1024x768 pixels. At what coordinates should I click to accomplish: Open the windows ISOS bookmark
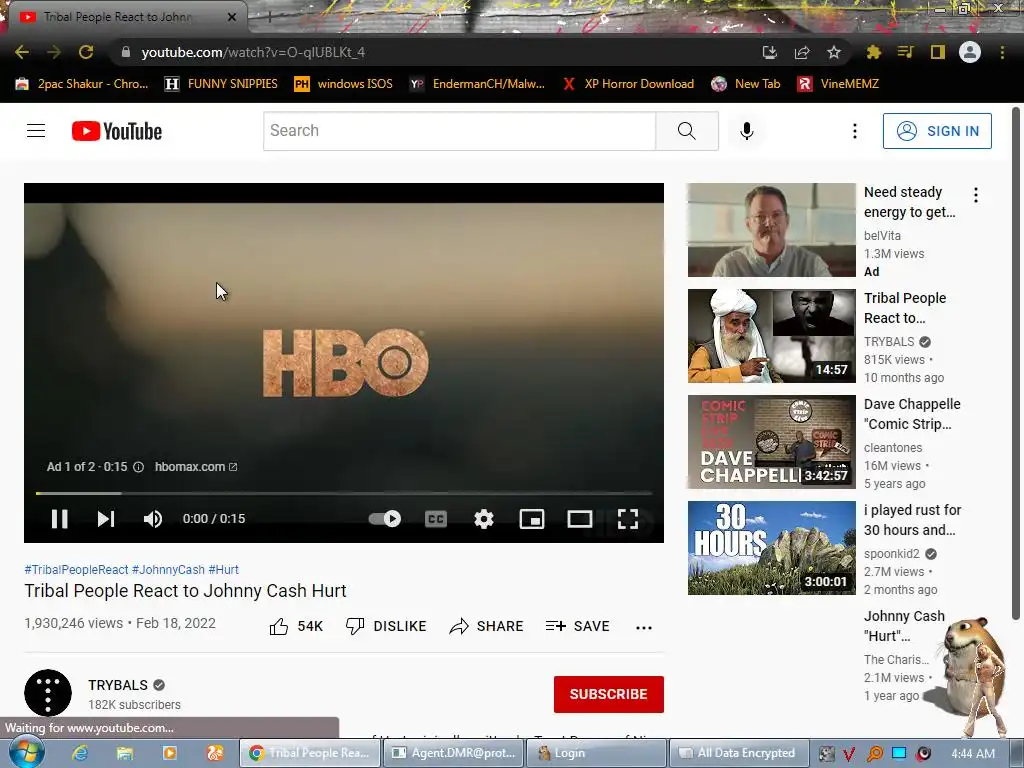click(344, 84)
